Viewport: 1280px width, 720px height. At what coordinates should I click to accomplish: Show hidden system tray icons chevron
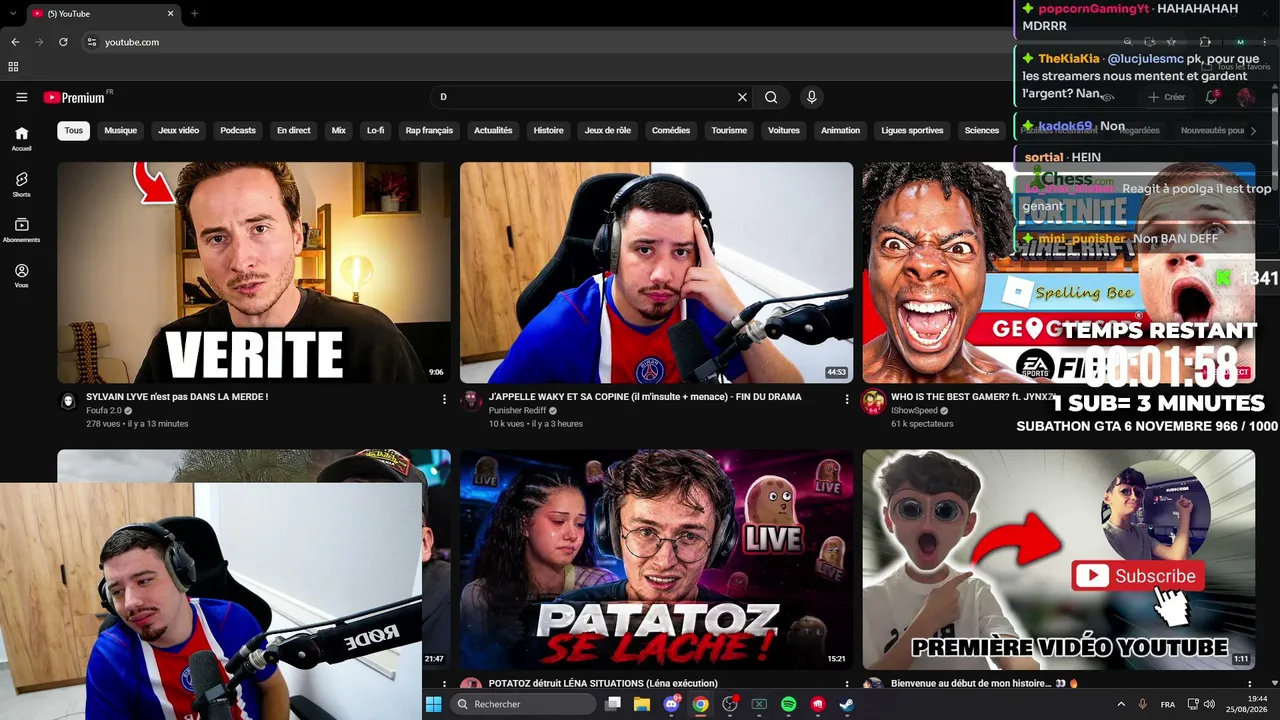coord(1120,704)
